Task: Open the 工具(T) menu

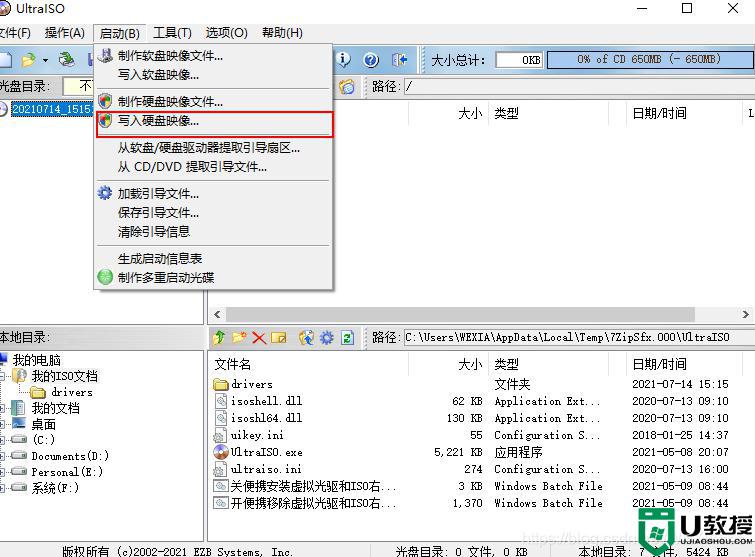Action: (x=172, y=33)
